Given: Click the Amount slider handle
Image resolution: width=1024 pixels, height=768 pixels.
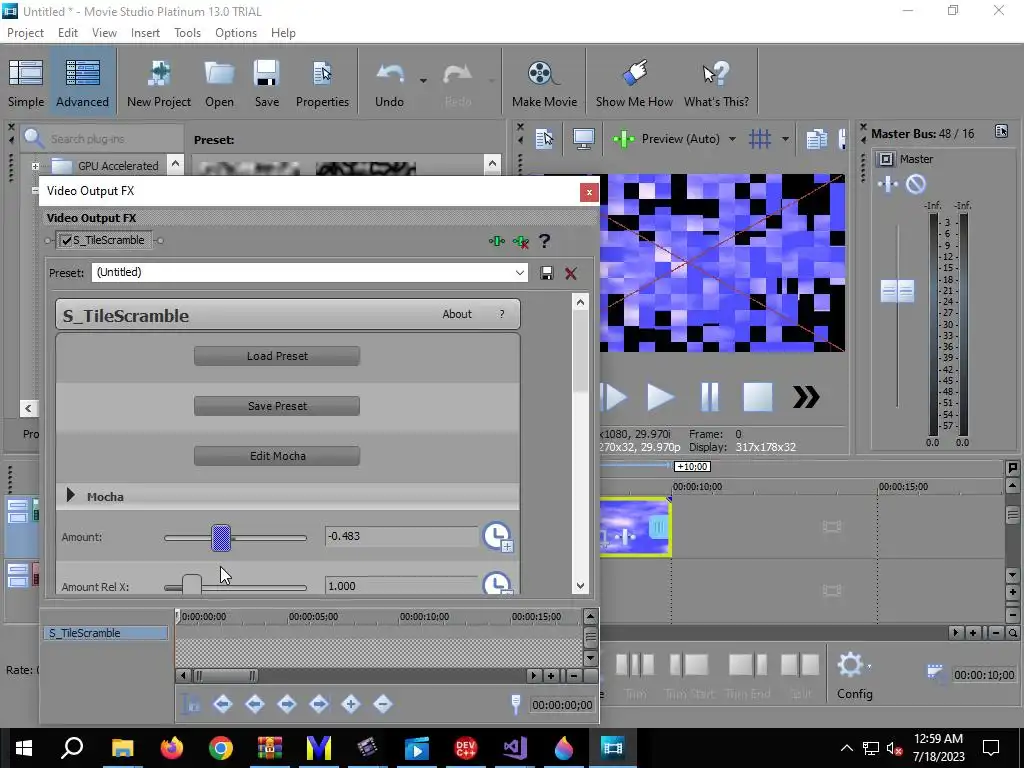Looking at the screenshot, I should pos(221,538).
